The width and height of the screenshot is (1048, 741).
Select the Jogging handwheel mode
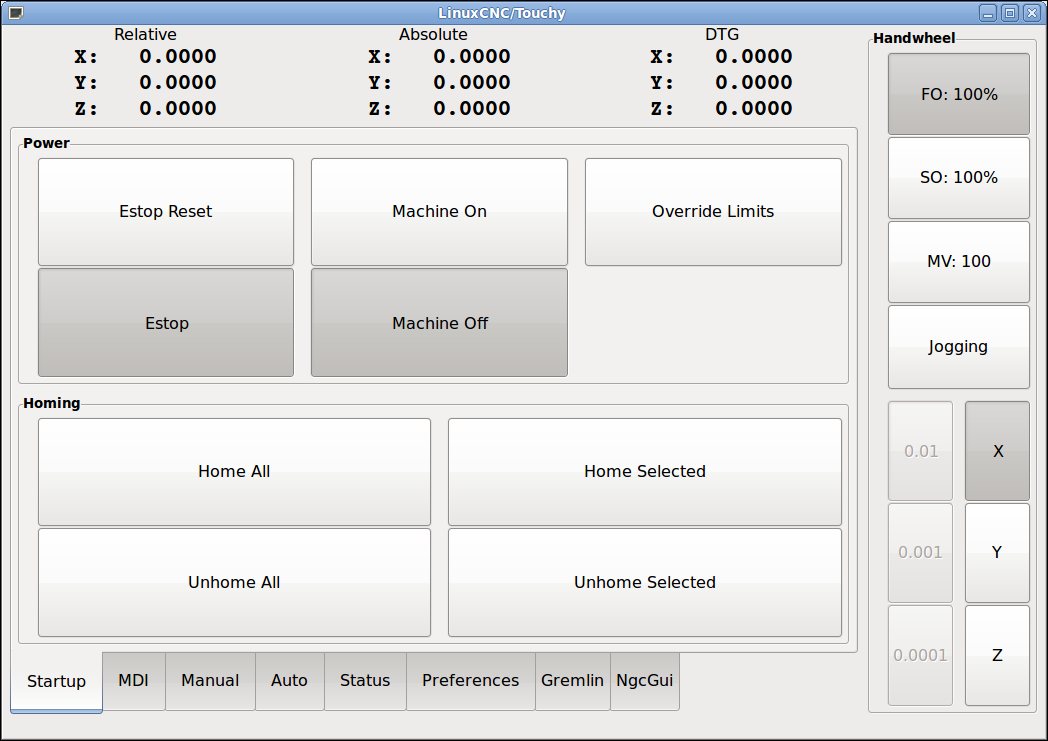(958, 347)
